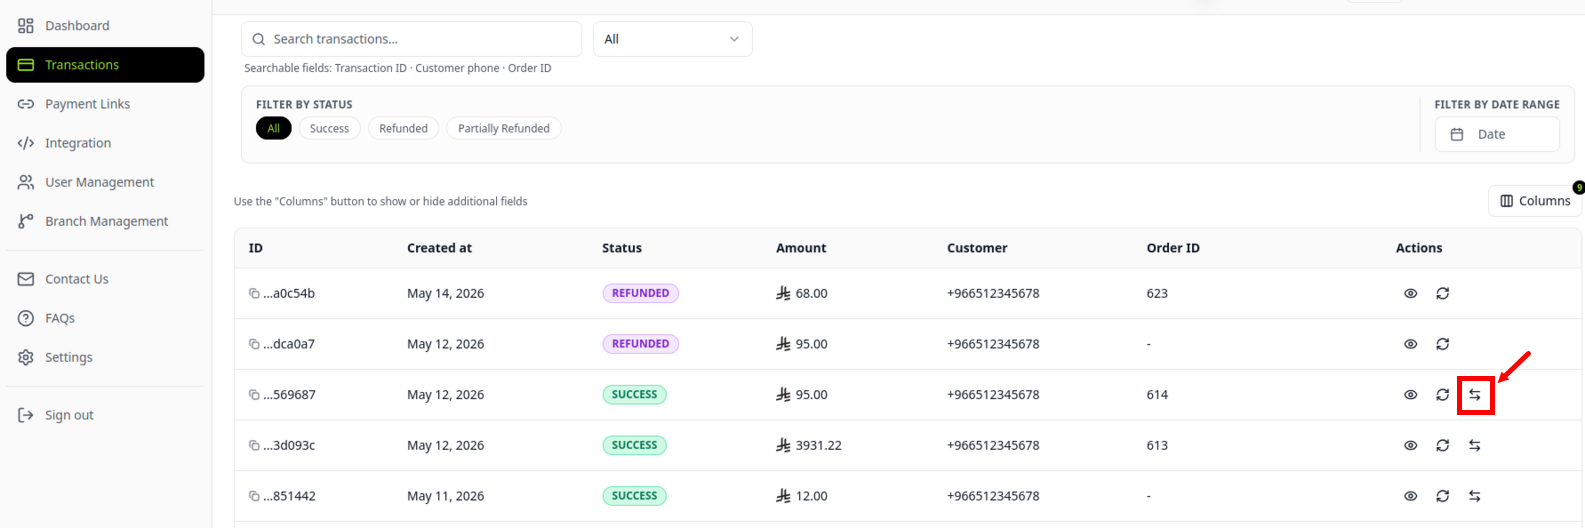View details of transaction ...569687
1585x528 pixels.
tap(1410, 395)
